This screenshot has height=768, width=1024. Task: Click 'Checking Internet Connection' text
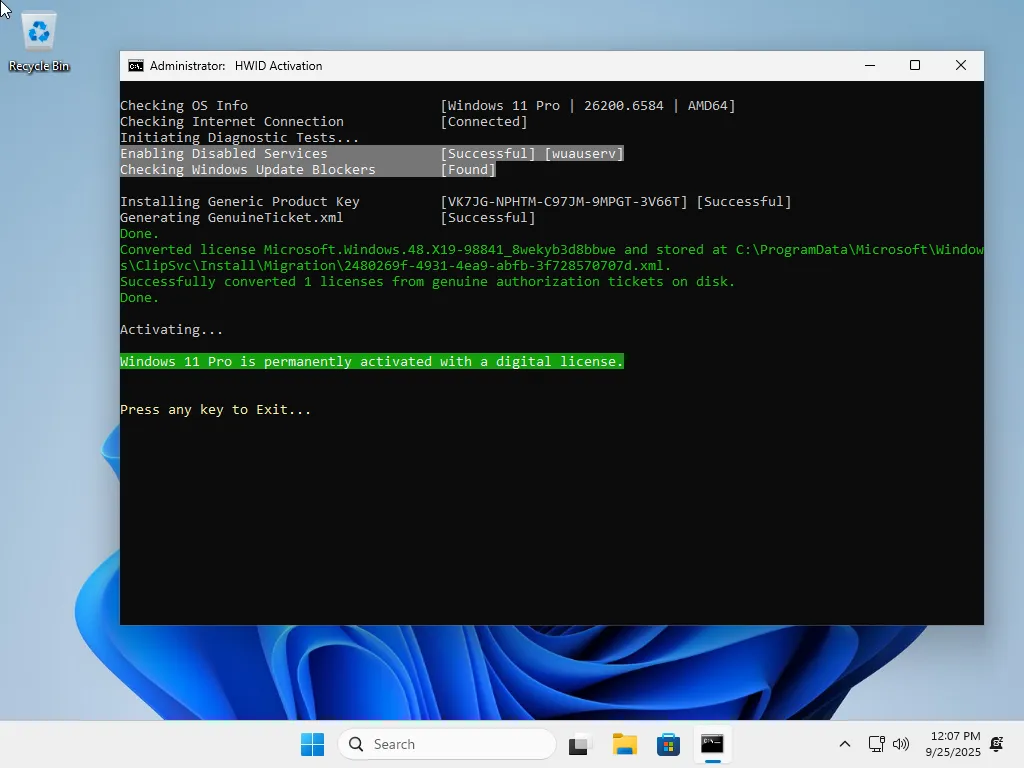pos(231,121)
